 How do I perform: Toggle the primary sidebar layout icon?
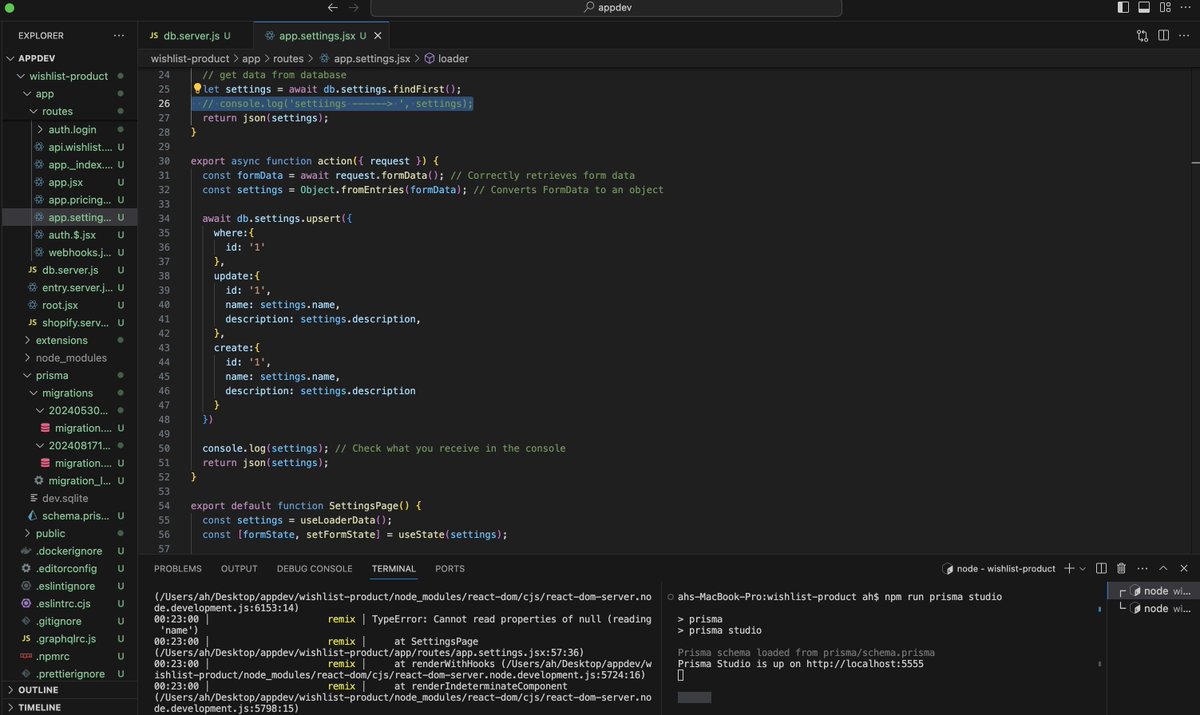pyautogui.click(x=1122, y=7)
